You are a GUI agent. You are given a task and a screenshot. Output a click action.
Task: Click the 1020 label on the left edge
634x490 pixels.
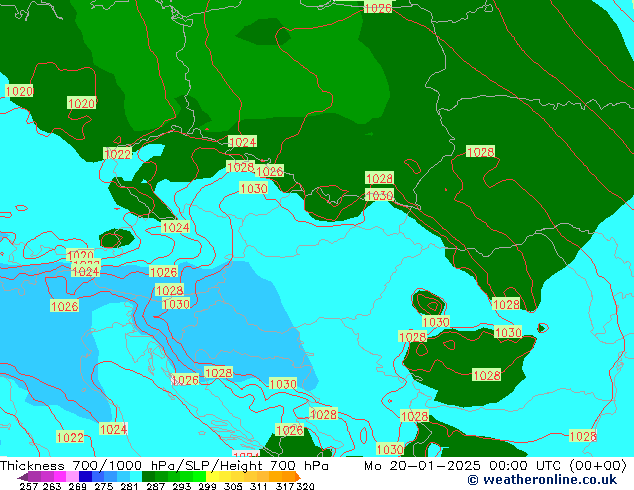click(x=19, y=91)
